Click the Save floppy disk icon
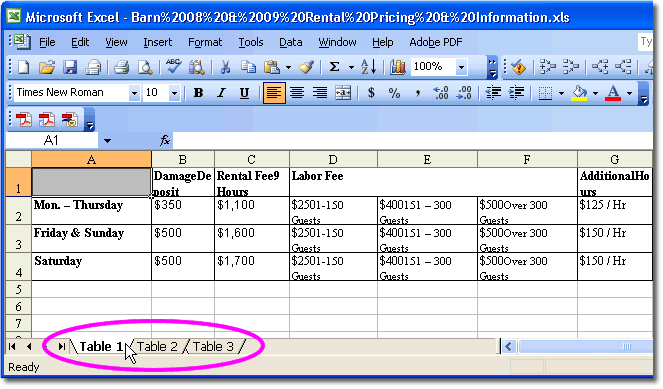 click(x=70, y=67)
